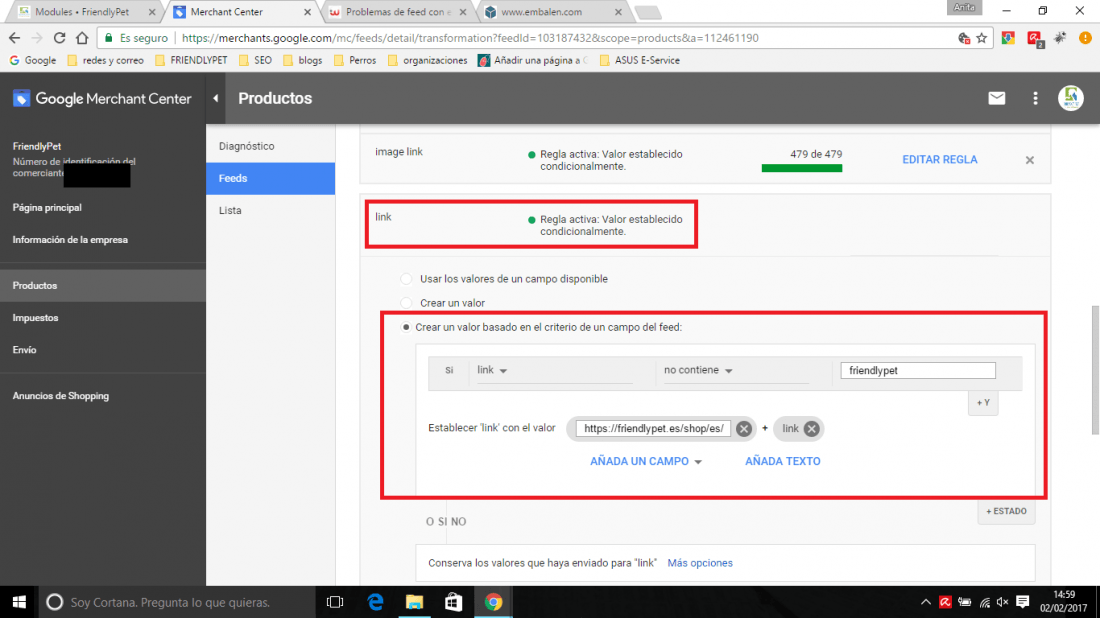Open the Action Center notifications icon
1100x618 pixels.
pyautogui.click(x=1023, y=602)
